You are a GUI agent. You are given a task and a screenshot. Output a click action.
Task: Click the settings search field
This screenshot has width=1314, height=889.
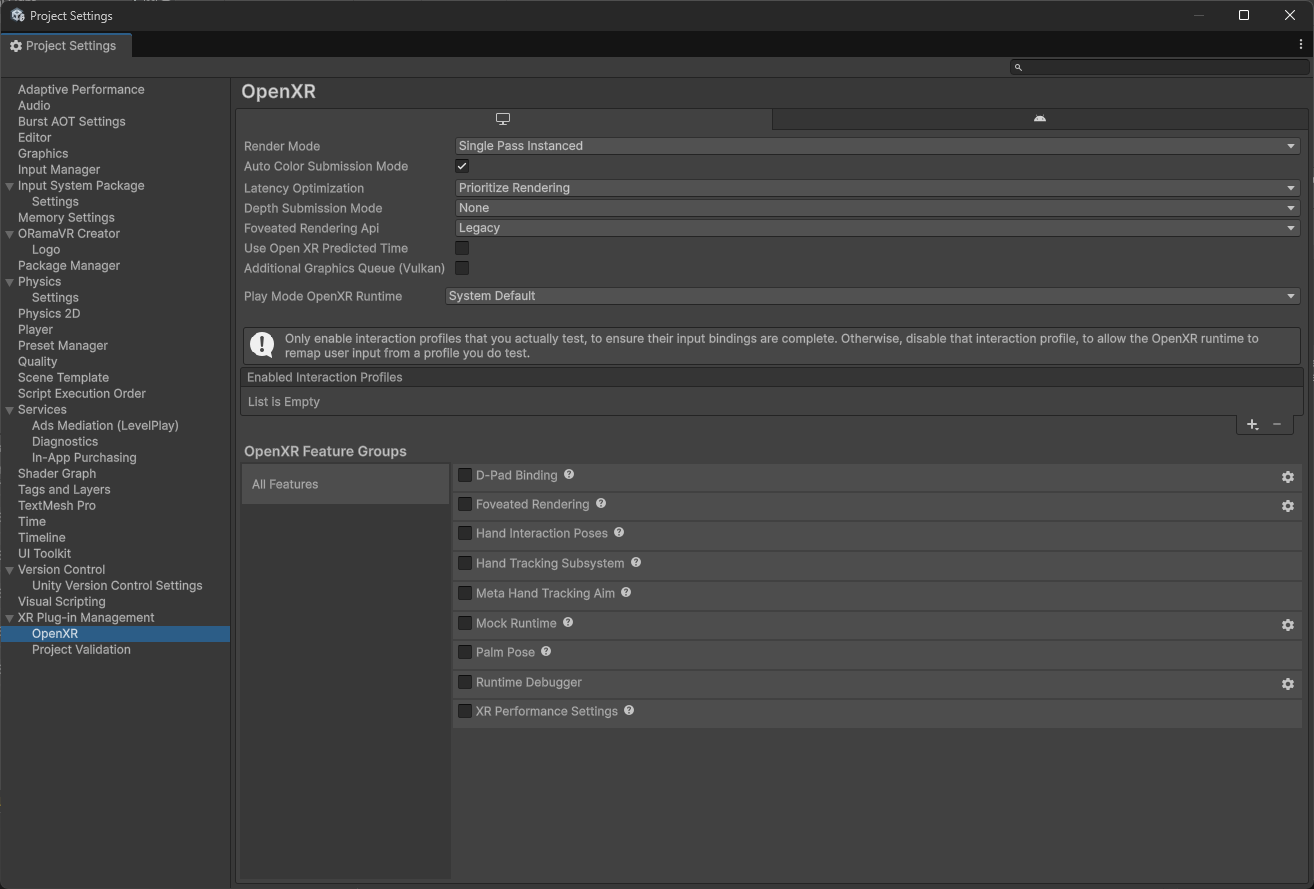1160,67
